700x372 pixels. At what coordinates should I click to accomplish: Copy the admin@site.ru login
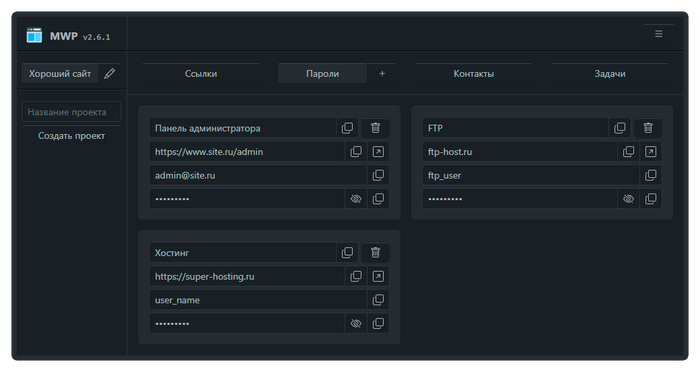tap(378, 176)
